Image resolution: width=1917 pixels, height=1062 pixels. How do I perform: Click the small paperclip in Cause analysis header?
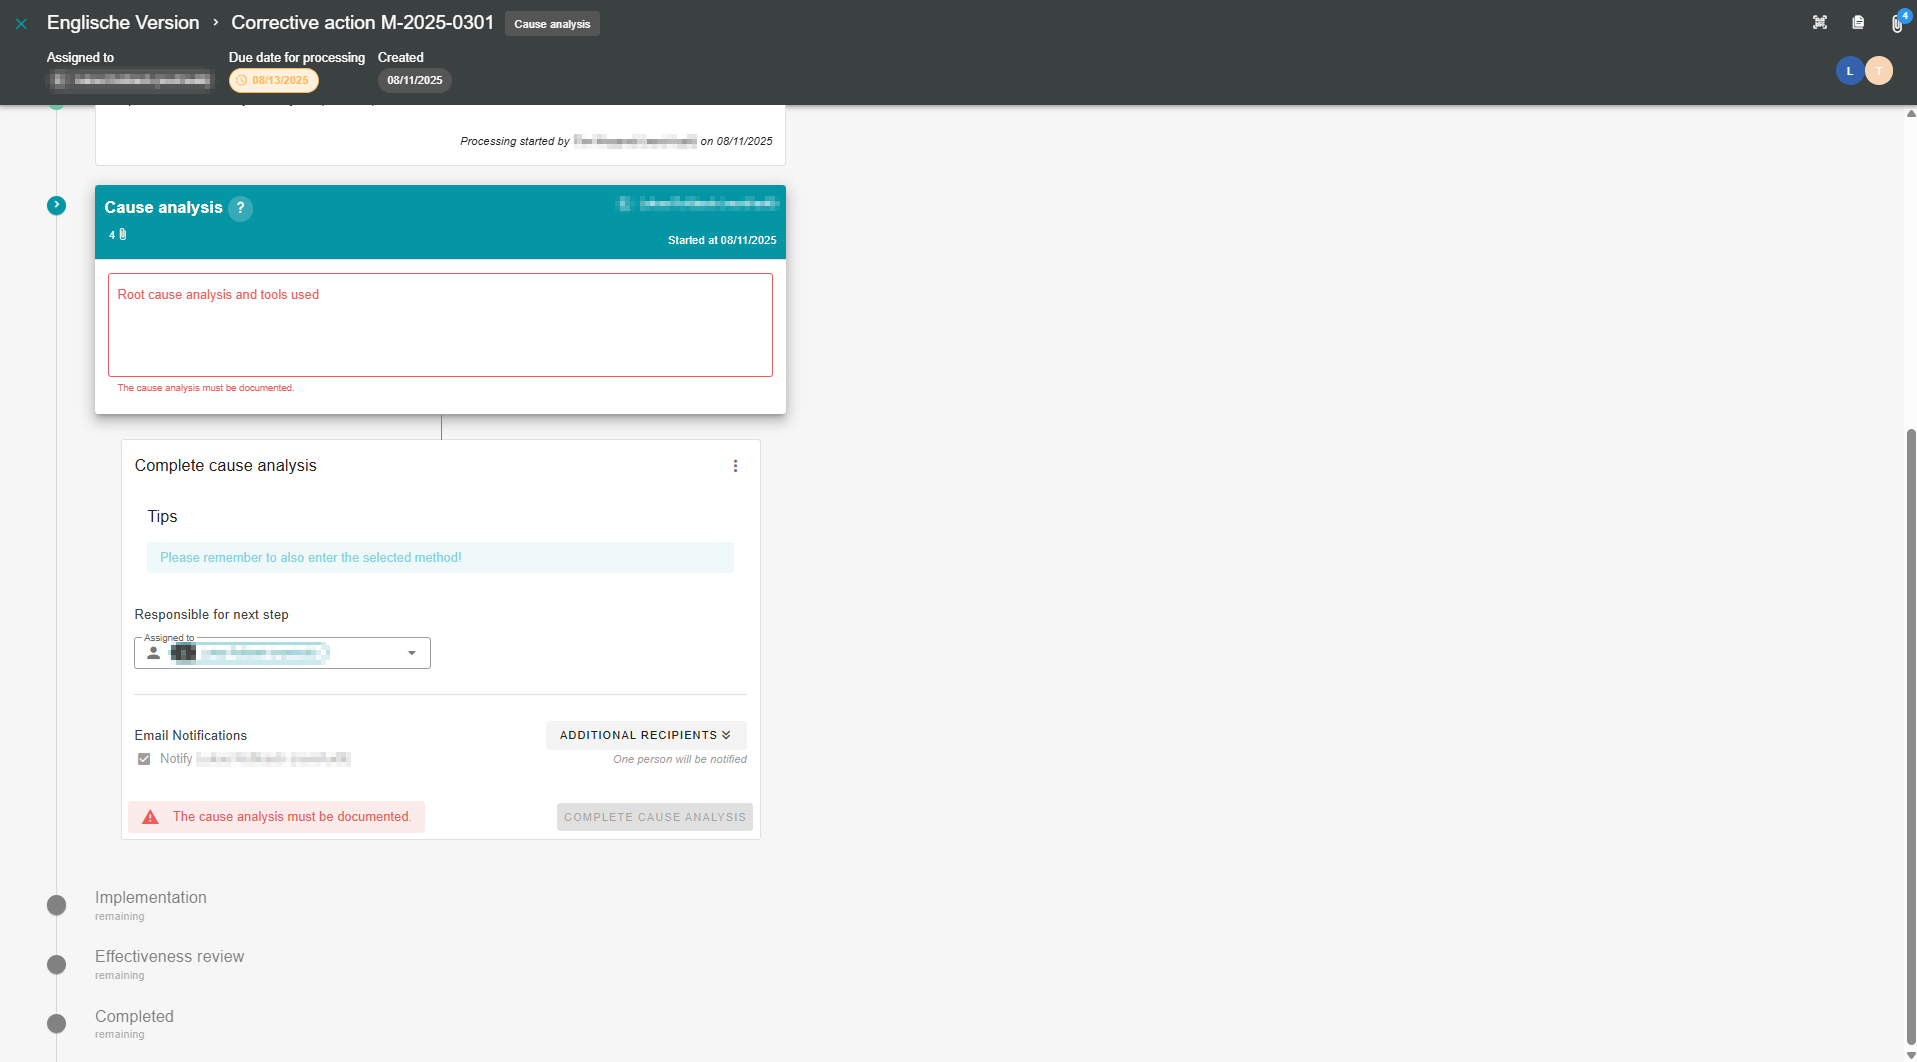pos(123,235)
